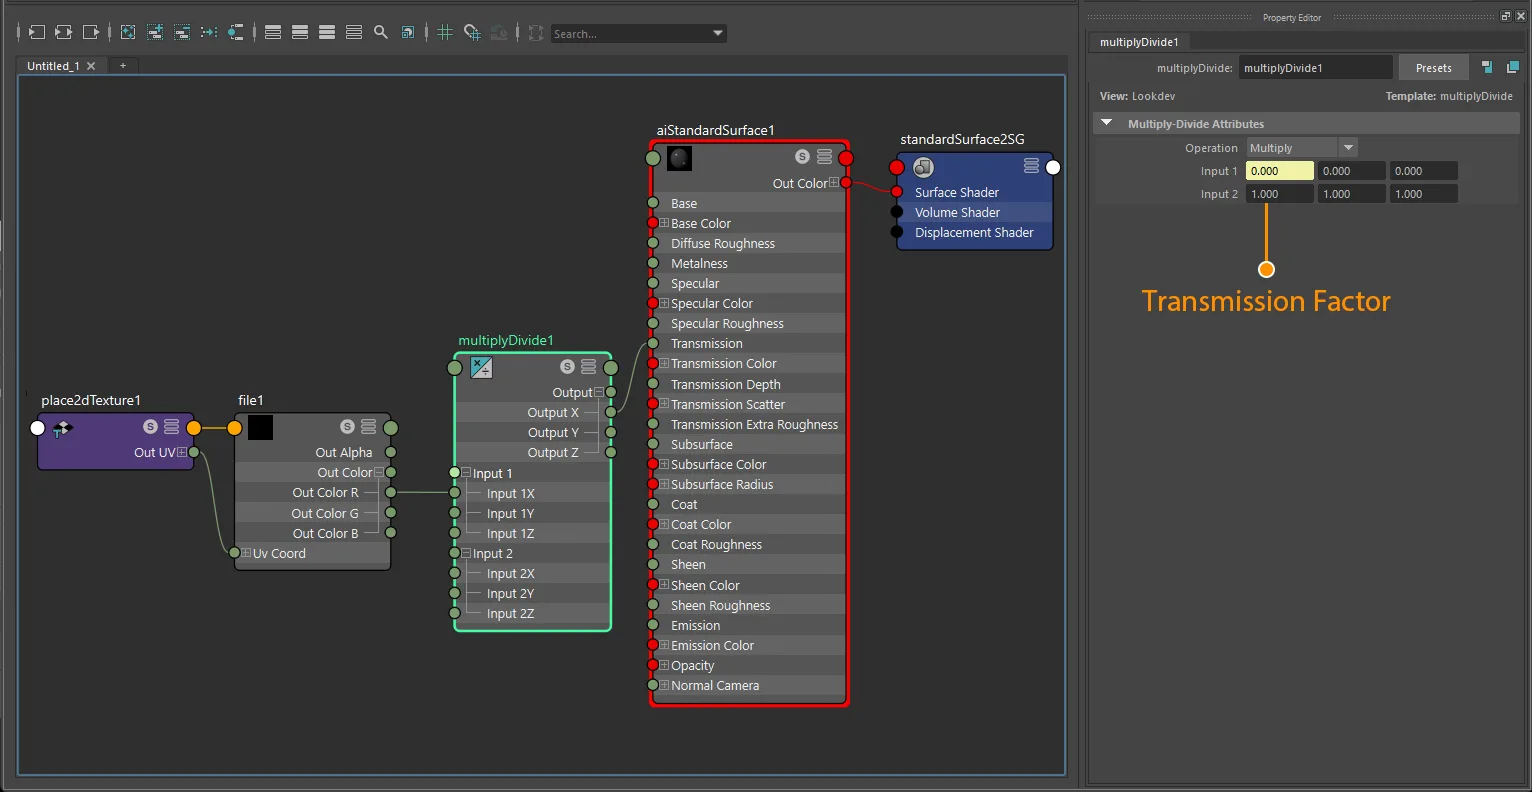
Task: Click the place2dTexture1 node type icon
Action: pyautogui.click(x=63, y=428)
